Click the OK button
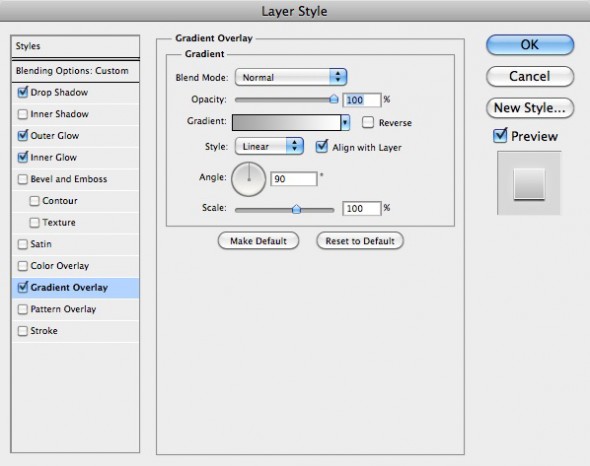Image resolution: width=590 pixels, height=466 pixels. pos(530,45)
